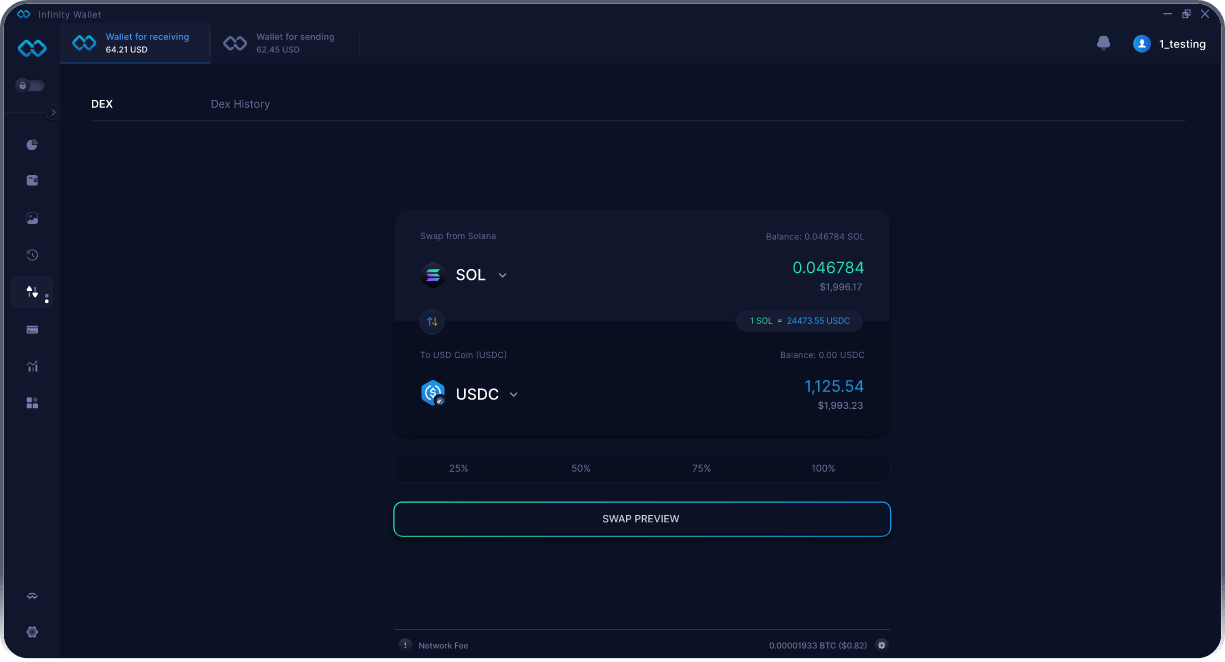The width and height of the screenshot is (1225, 662).
Task: Click the SWAP PREVIEW button
Action: pos(642,519)
